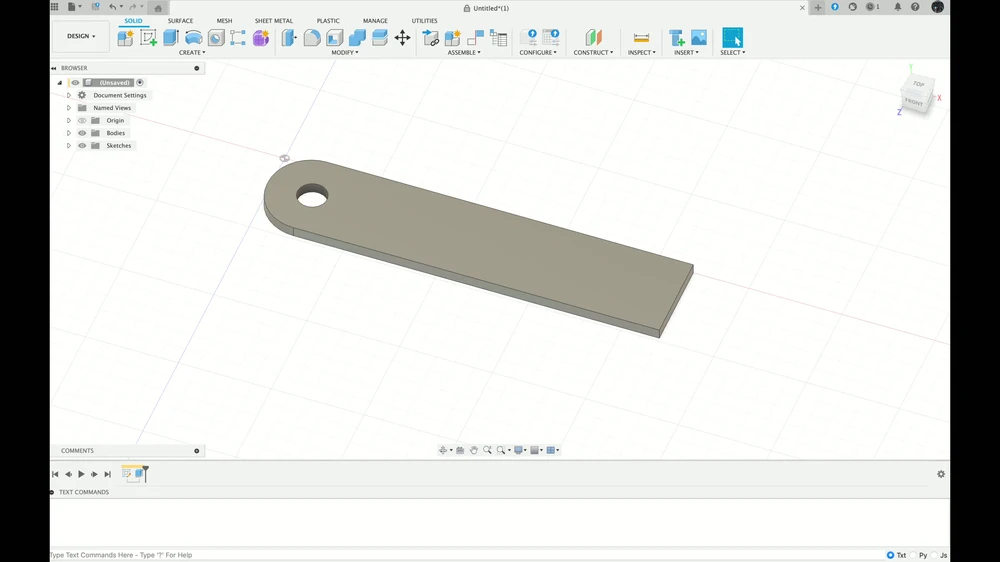The width and height of the screenshot is (1000, 562).
Task: Expand the Bodies node
Action: coord(69,133)
